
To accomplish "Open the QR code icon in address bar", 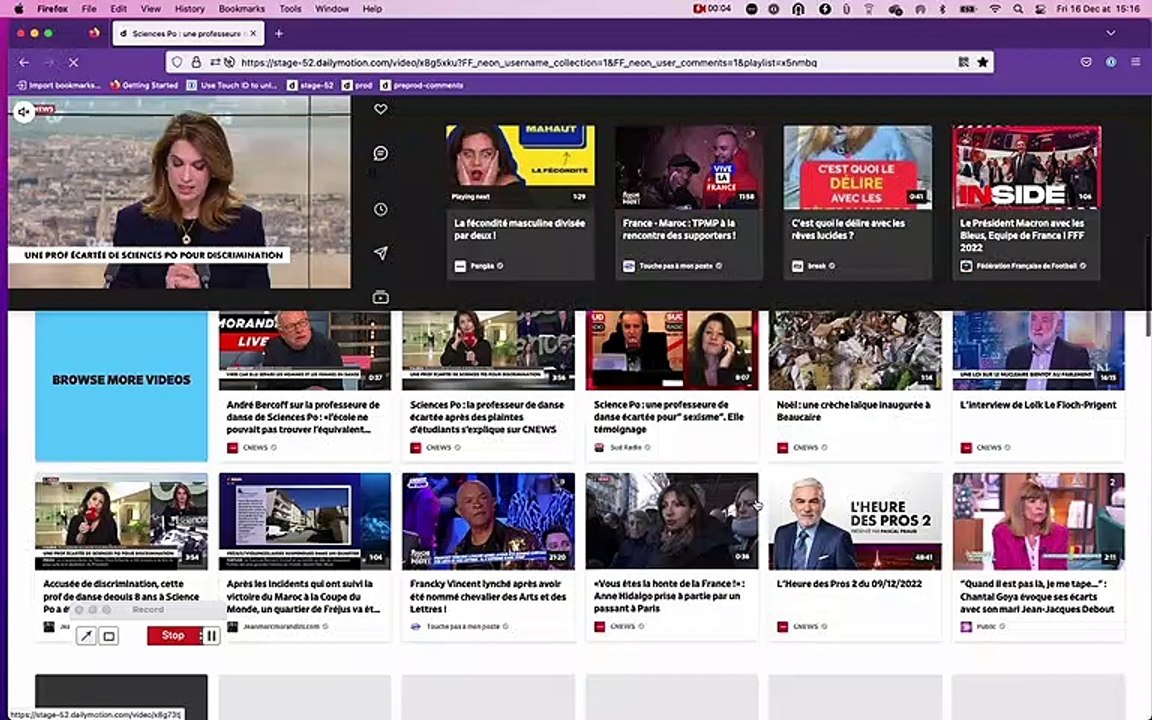I will tap(963, 62).
